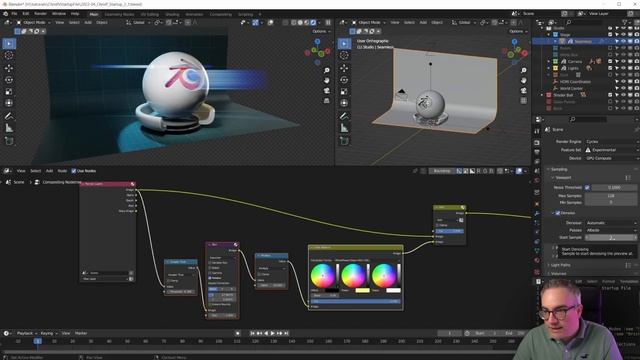
Task: Click the pan hand icon in right viewport
Action: click(x=524, y=80)
